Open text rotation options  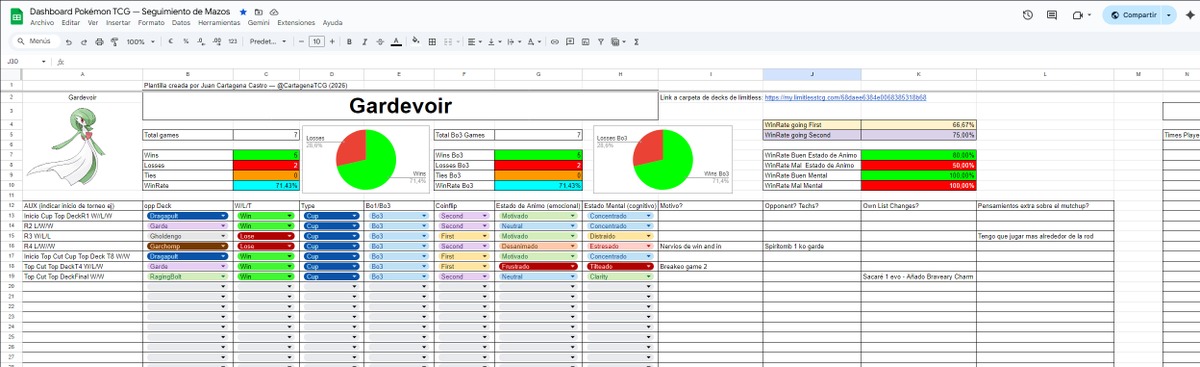pyautogui.click(x=535, y=42)
